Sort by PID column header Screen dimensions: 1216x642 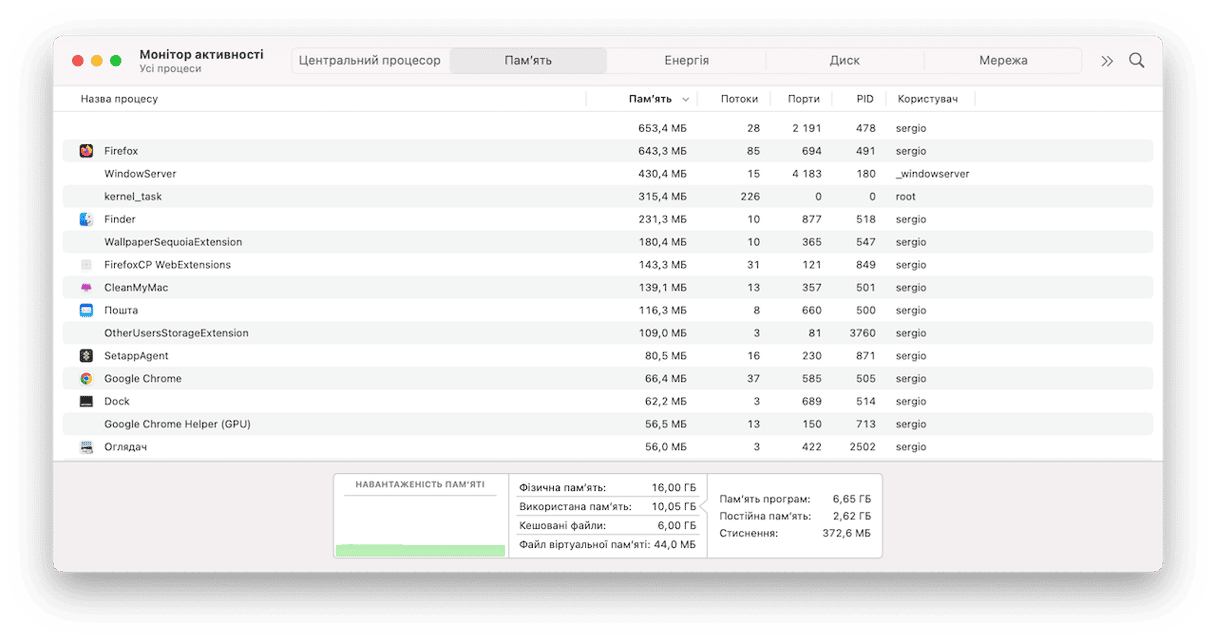[865, 99]
